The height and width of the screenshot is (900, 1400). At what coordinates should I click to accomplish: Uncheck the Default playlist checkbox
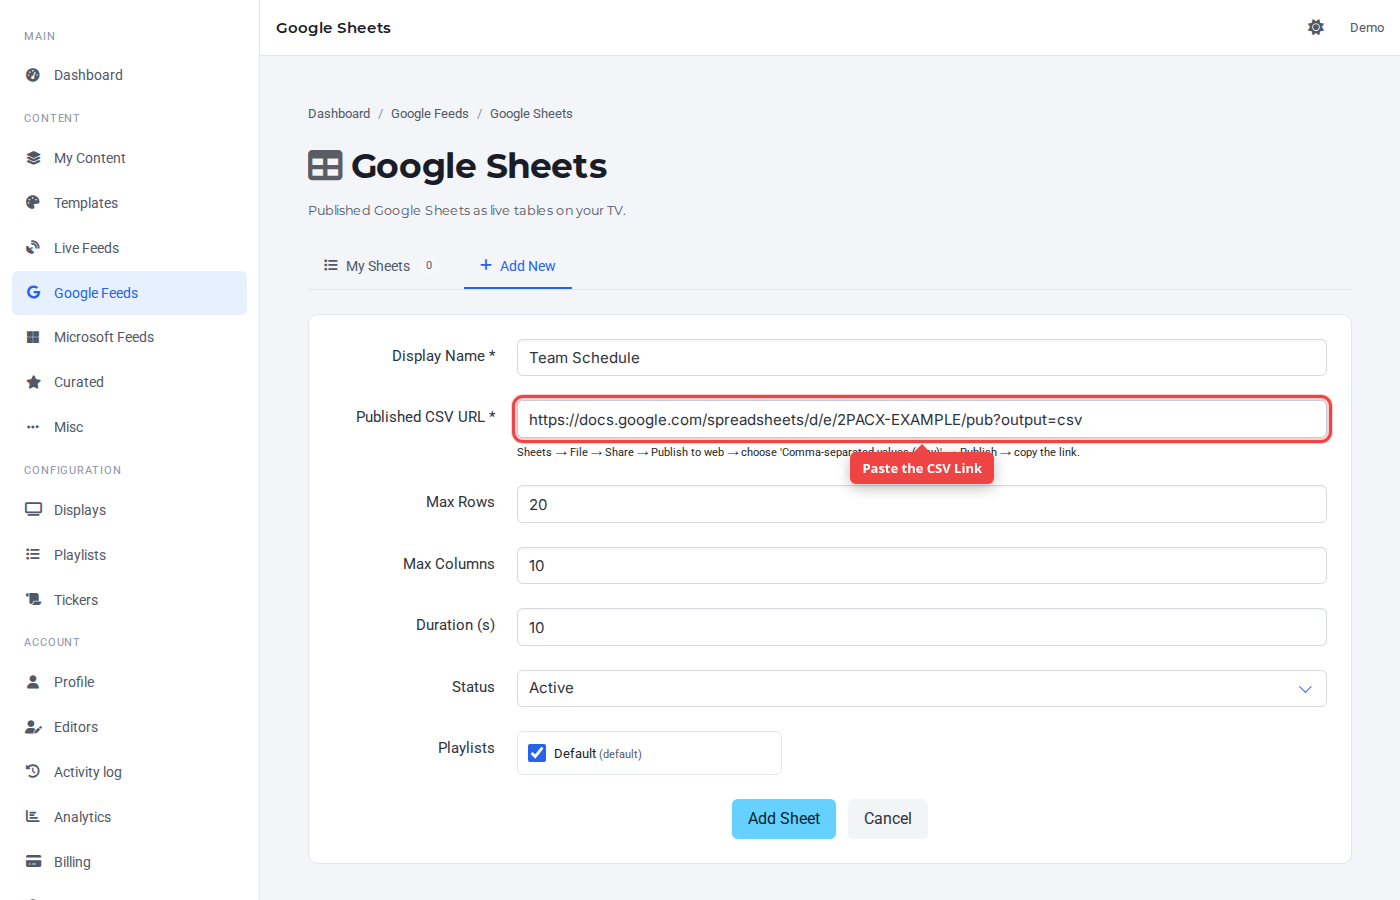click(537, 753)
